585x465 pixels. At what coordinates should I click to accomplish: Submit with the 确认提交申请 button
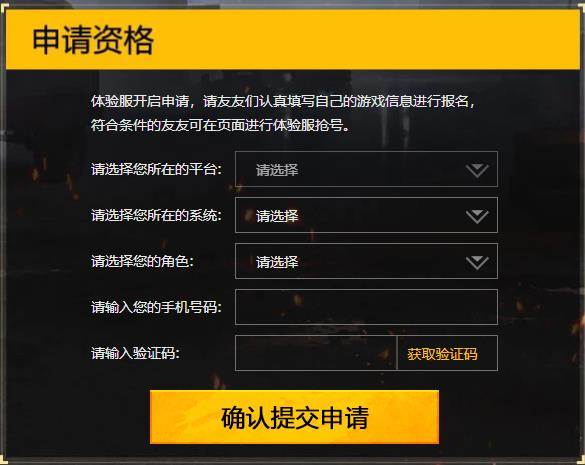point(294,417)
